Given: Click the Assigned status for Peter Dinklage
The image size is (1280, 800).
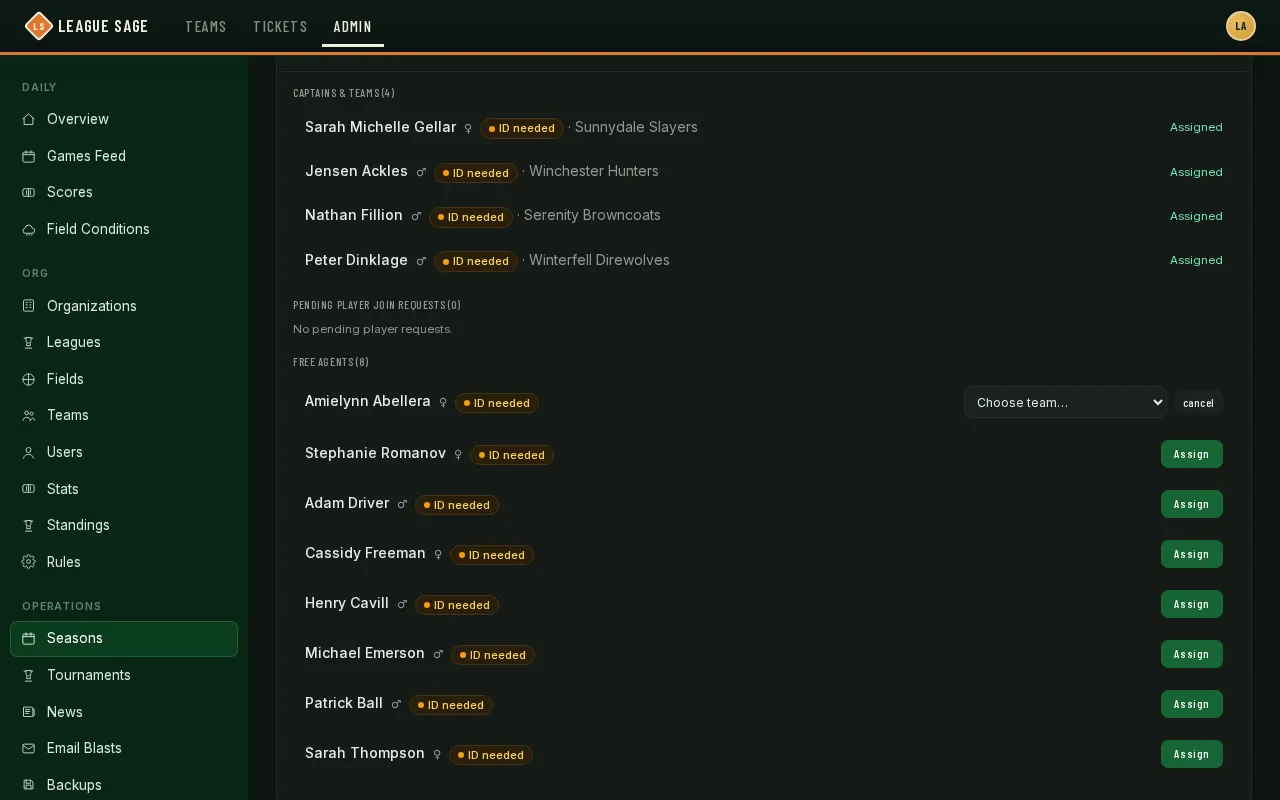Looking at the screenshot, I should point(1196,260).
